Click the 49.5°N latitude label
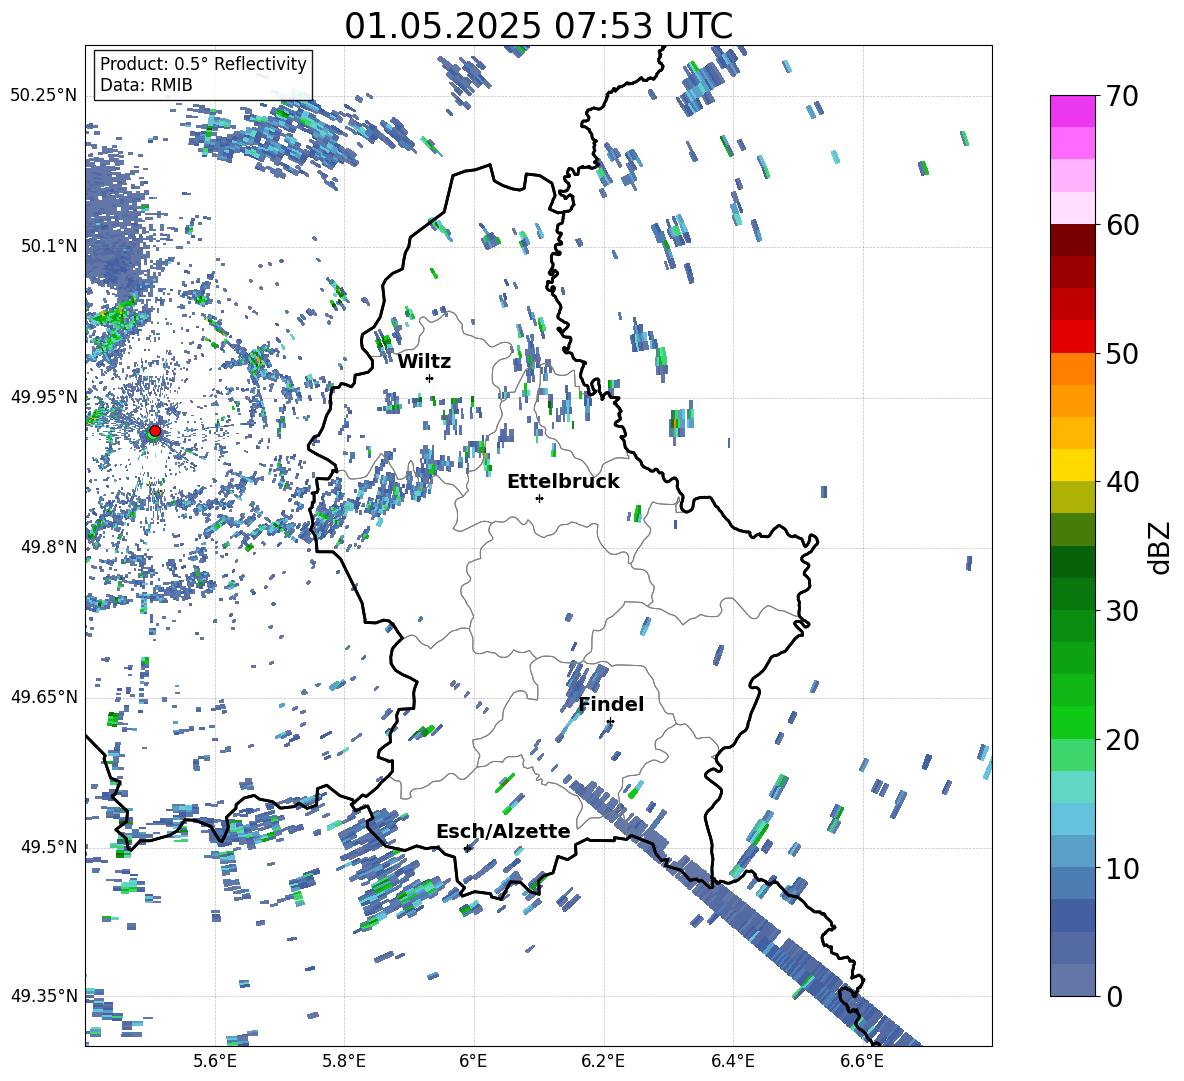 point(49,847)
